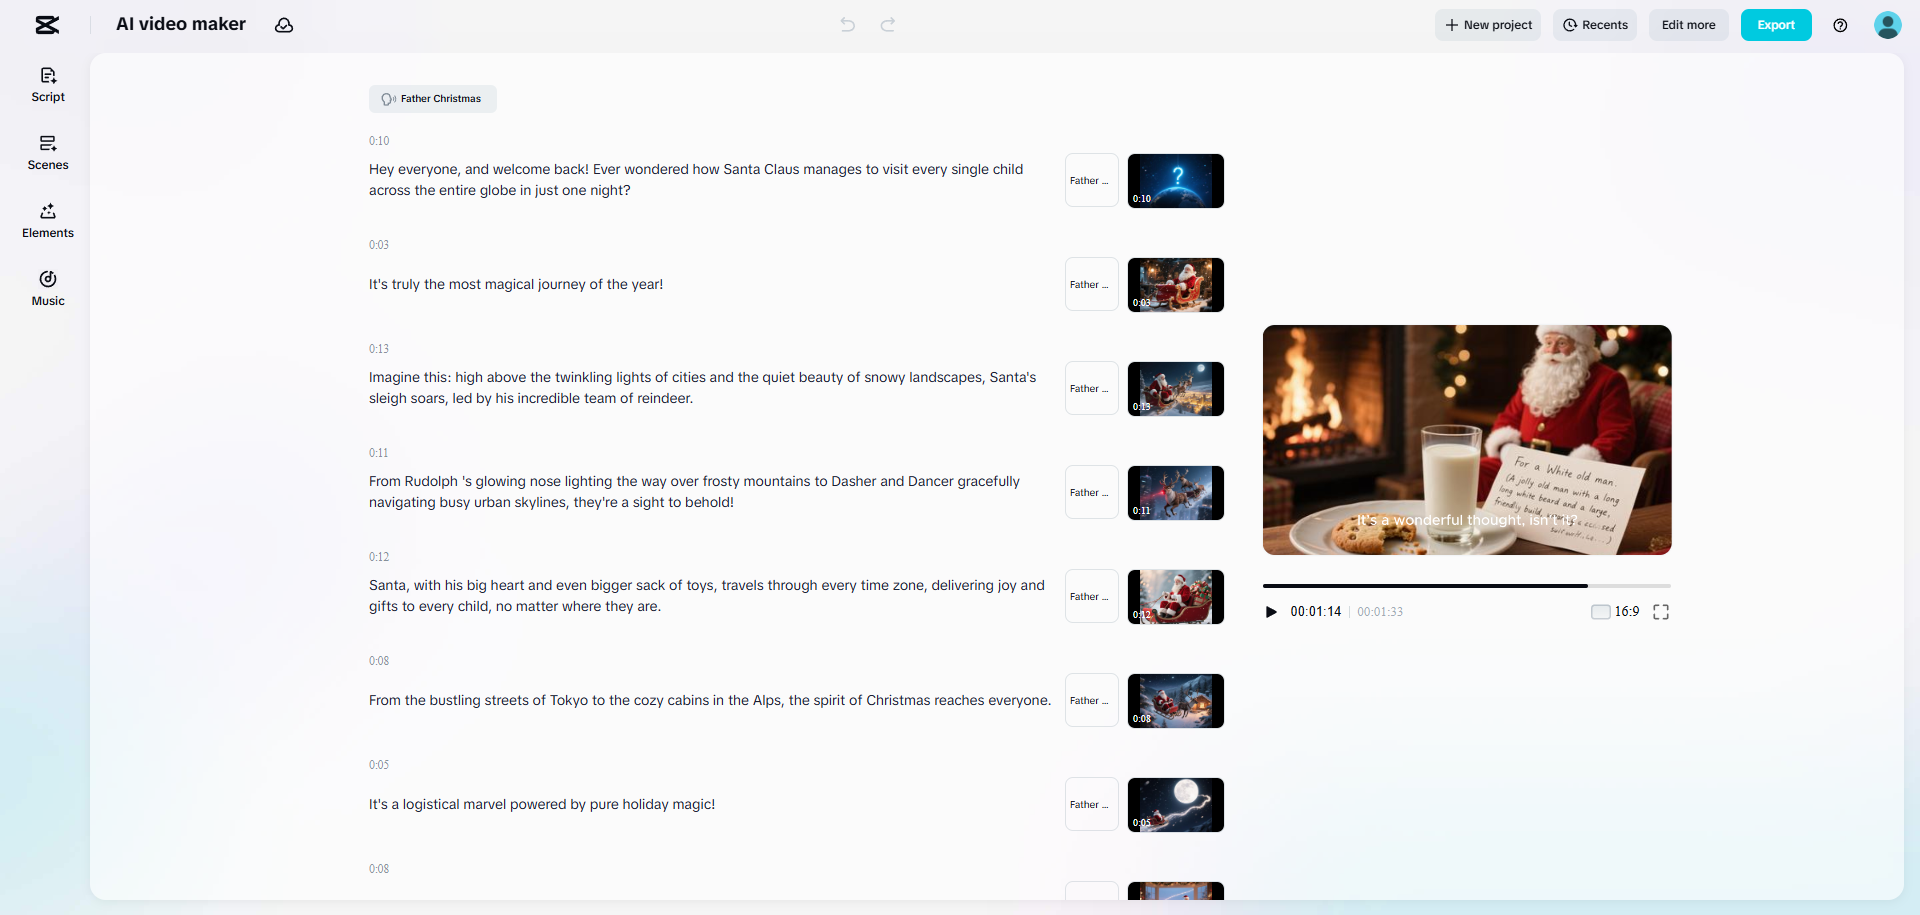The image size is (1920, 915).
Task: Undo the last action
Action: [848, 25]
